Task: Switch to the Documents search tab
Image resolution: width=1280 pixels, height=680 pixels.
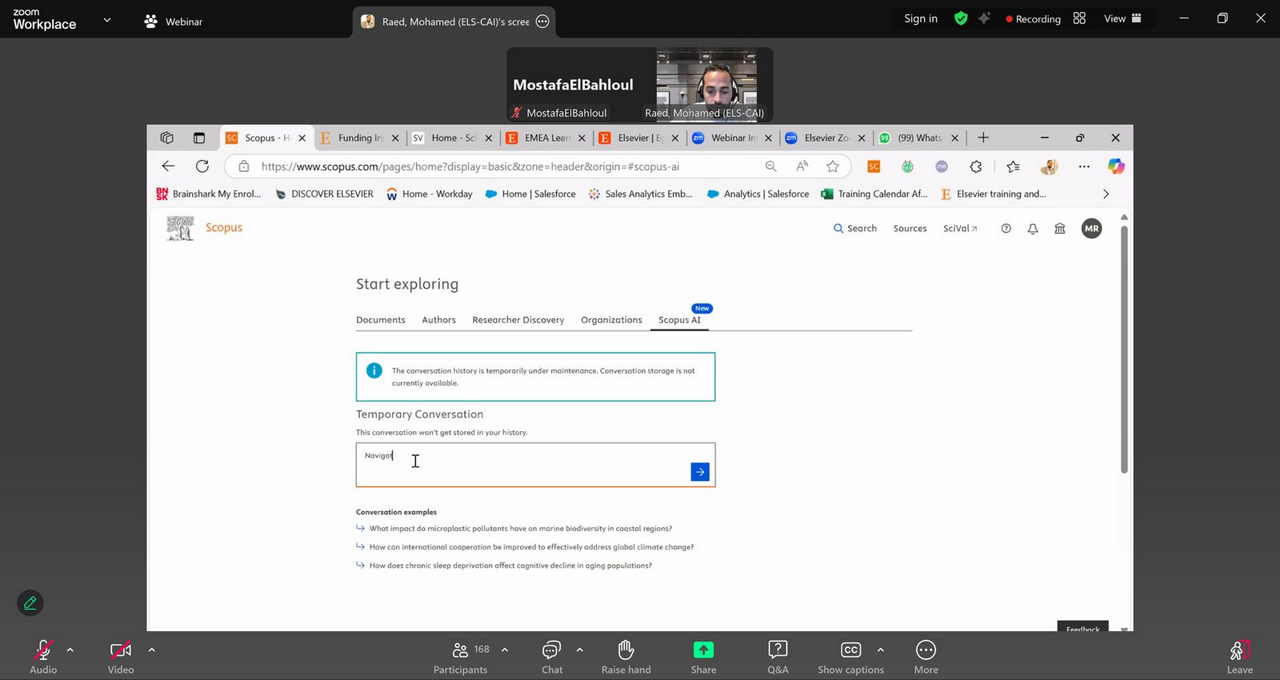Action: 381,320
